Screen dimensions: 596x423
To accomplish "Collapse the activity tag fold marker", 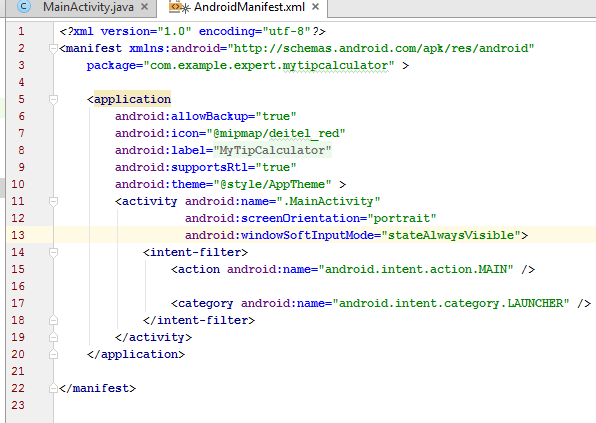I will (53, 201).
